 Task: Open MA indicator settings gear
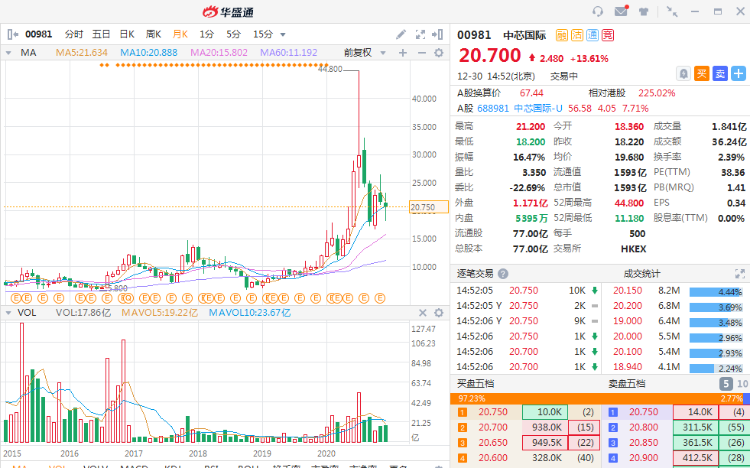[439, 53]
